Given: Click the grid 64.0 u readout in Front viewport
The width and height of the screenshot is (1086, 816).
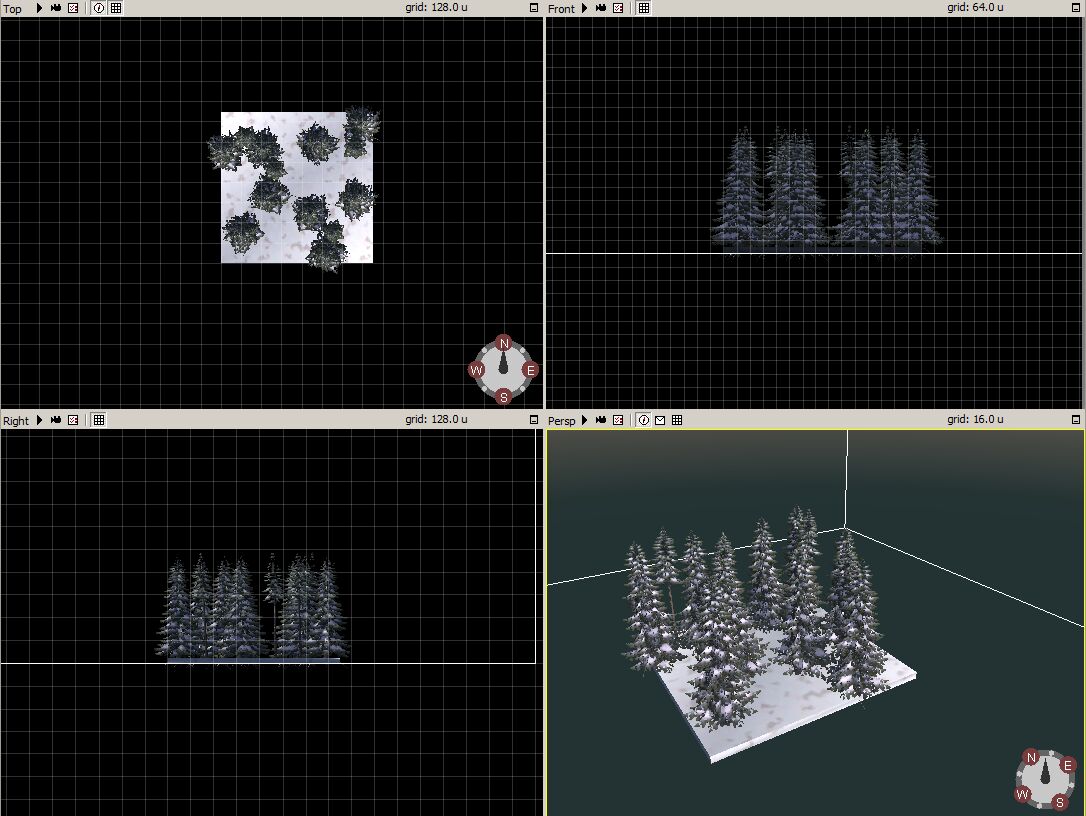Looking at the screenshot, I should point(975,8).
